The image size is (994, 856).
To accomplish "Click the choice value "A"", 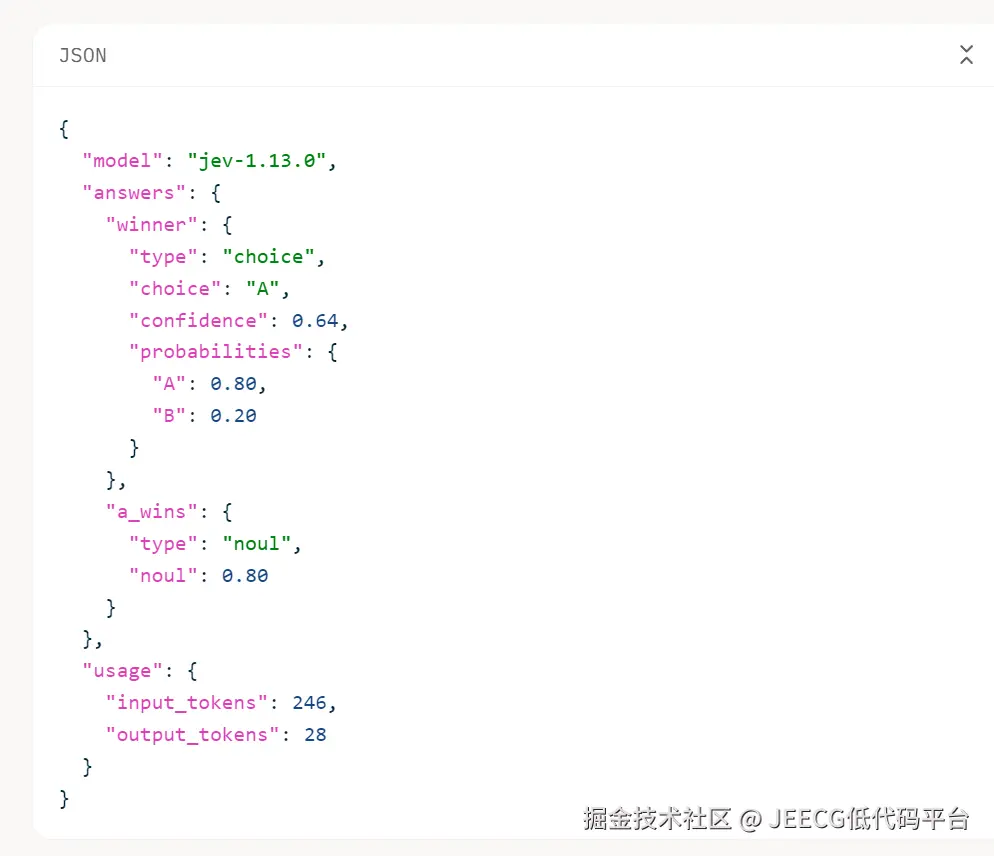I will click(262, 289).
